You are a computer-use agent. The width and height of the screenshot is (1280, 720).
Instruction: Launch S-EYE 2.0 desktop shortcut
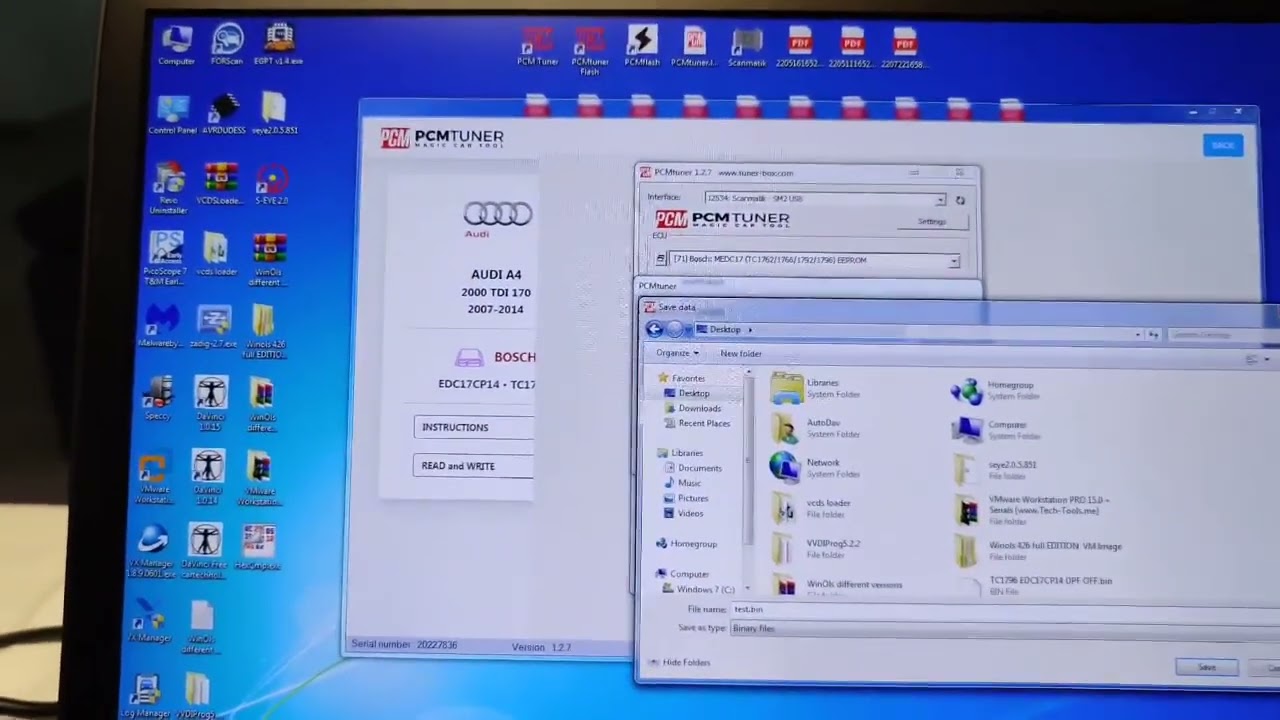tap(271, 185)
